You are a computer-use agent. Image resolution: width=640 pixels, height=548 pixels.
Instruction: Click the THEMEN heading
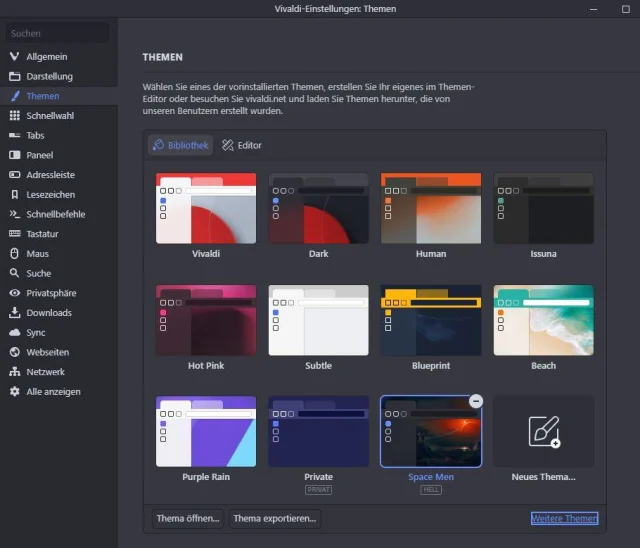coord(162,57)
